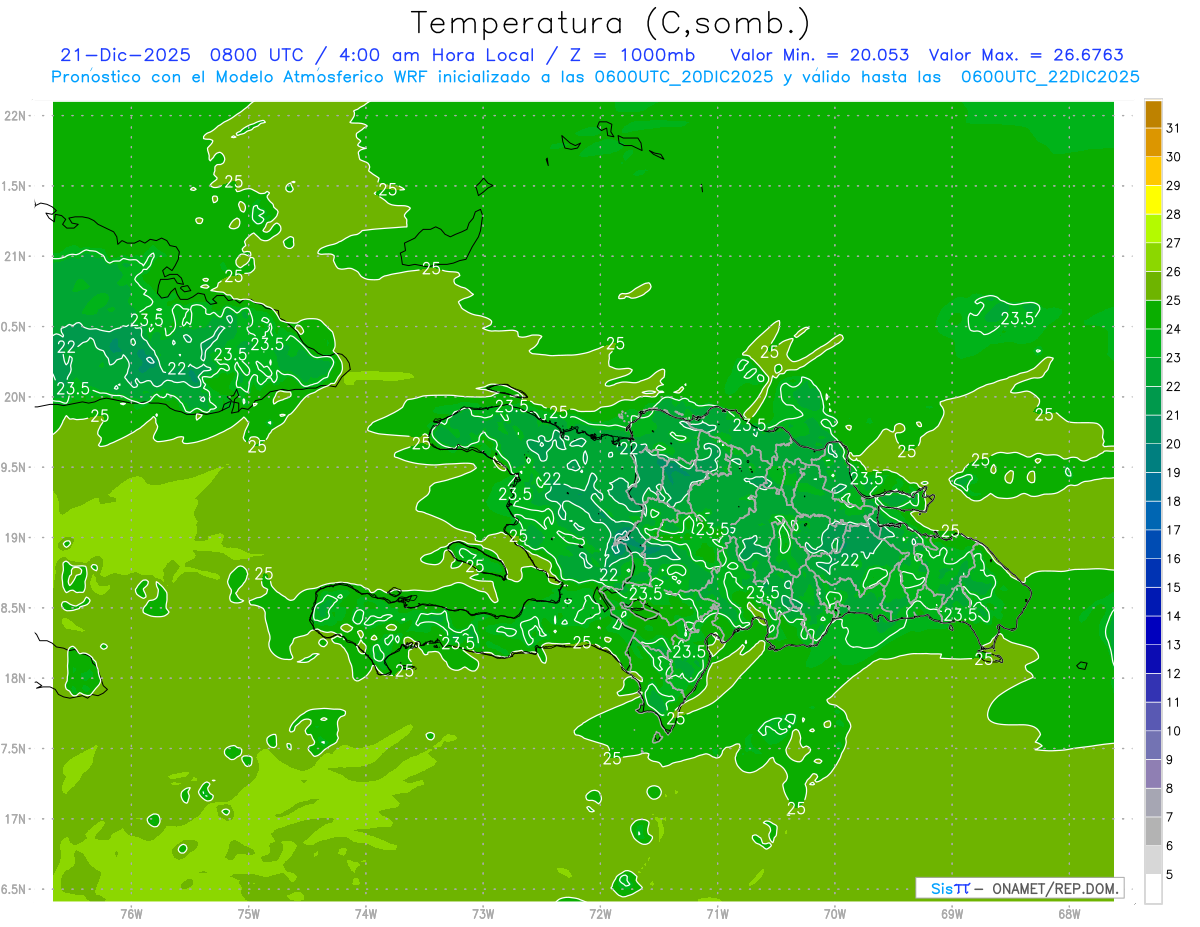Image resolution: width=1200 pixels, height=927 pixels.
Task: Click the '14' value on the color scale
Action: tap(1174, 617)
